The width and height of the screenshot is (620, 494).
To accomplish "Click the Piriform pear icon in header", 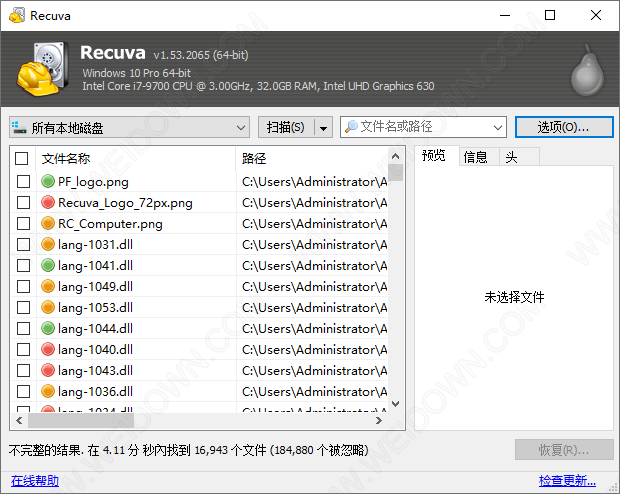I will tap(584, 69).
